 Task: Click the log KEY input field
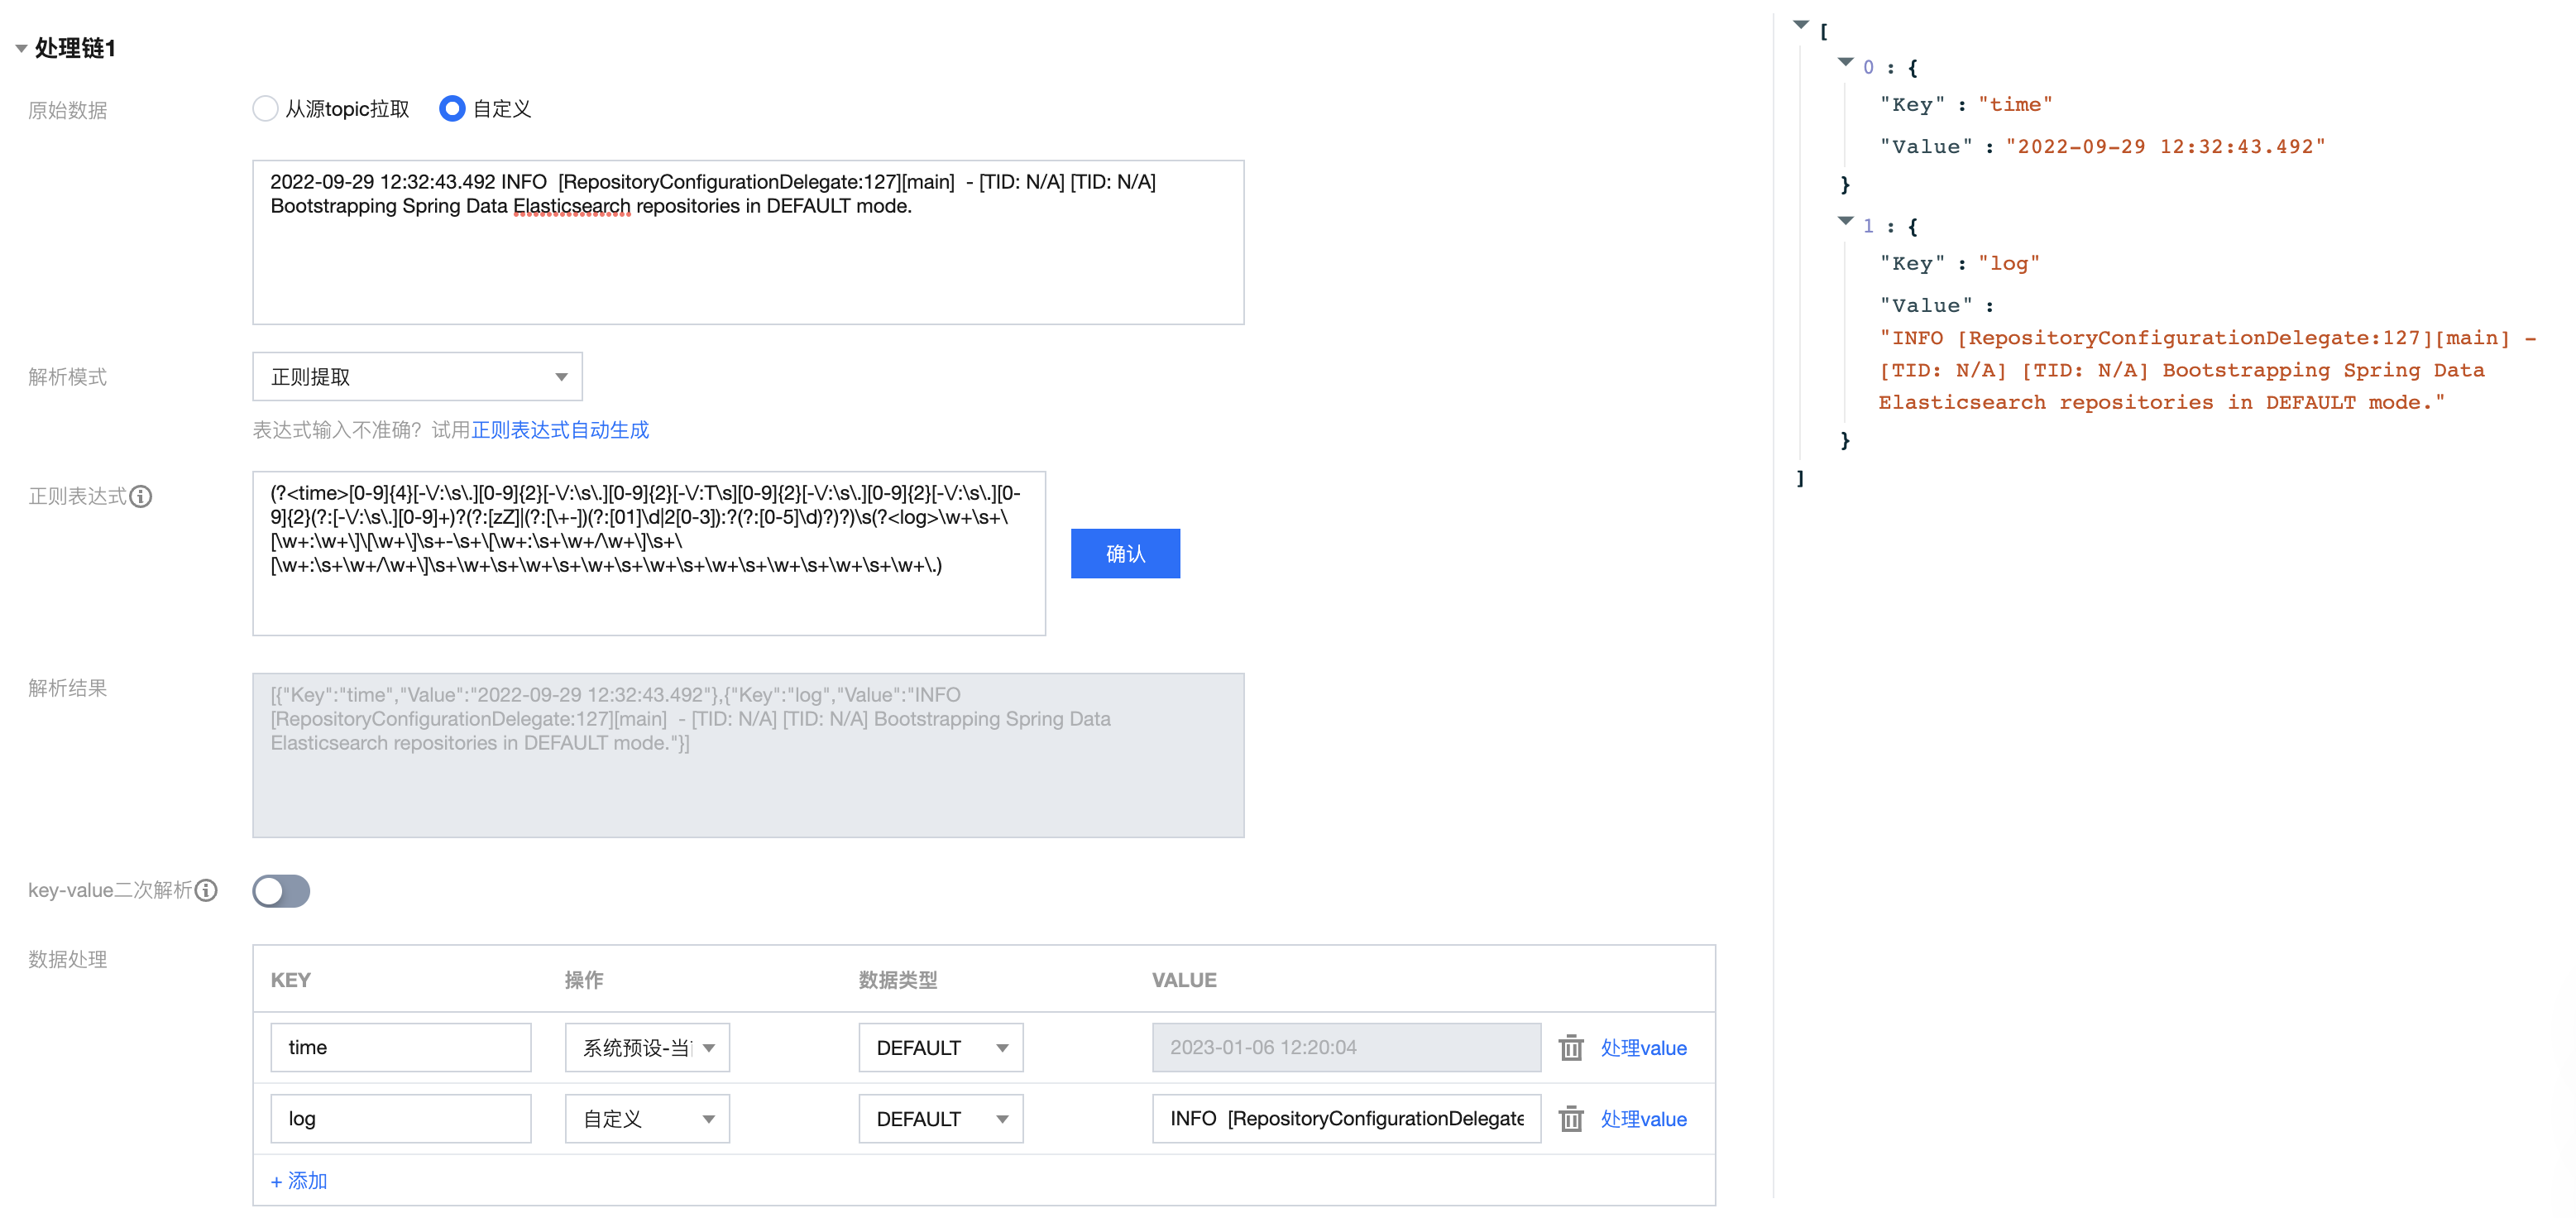[x=400, y=1118]
